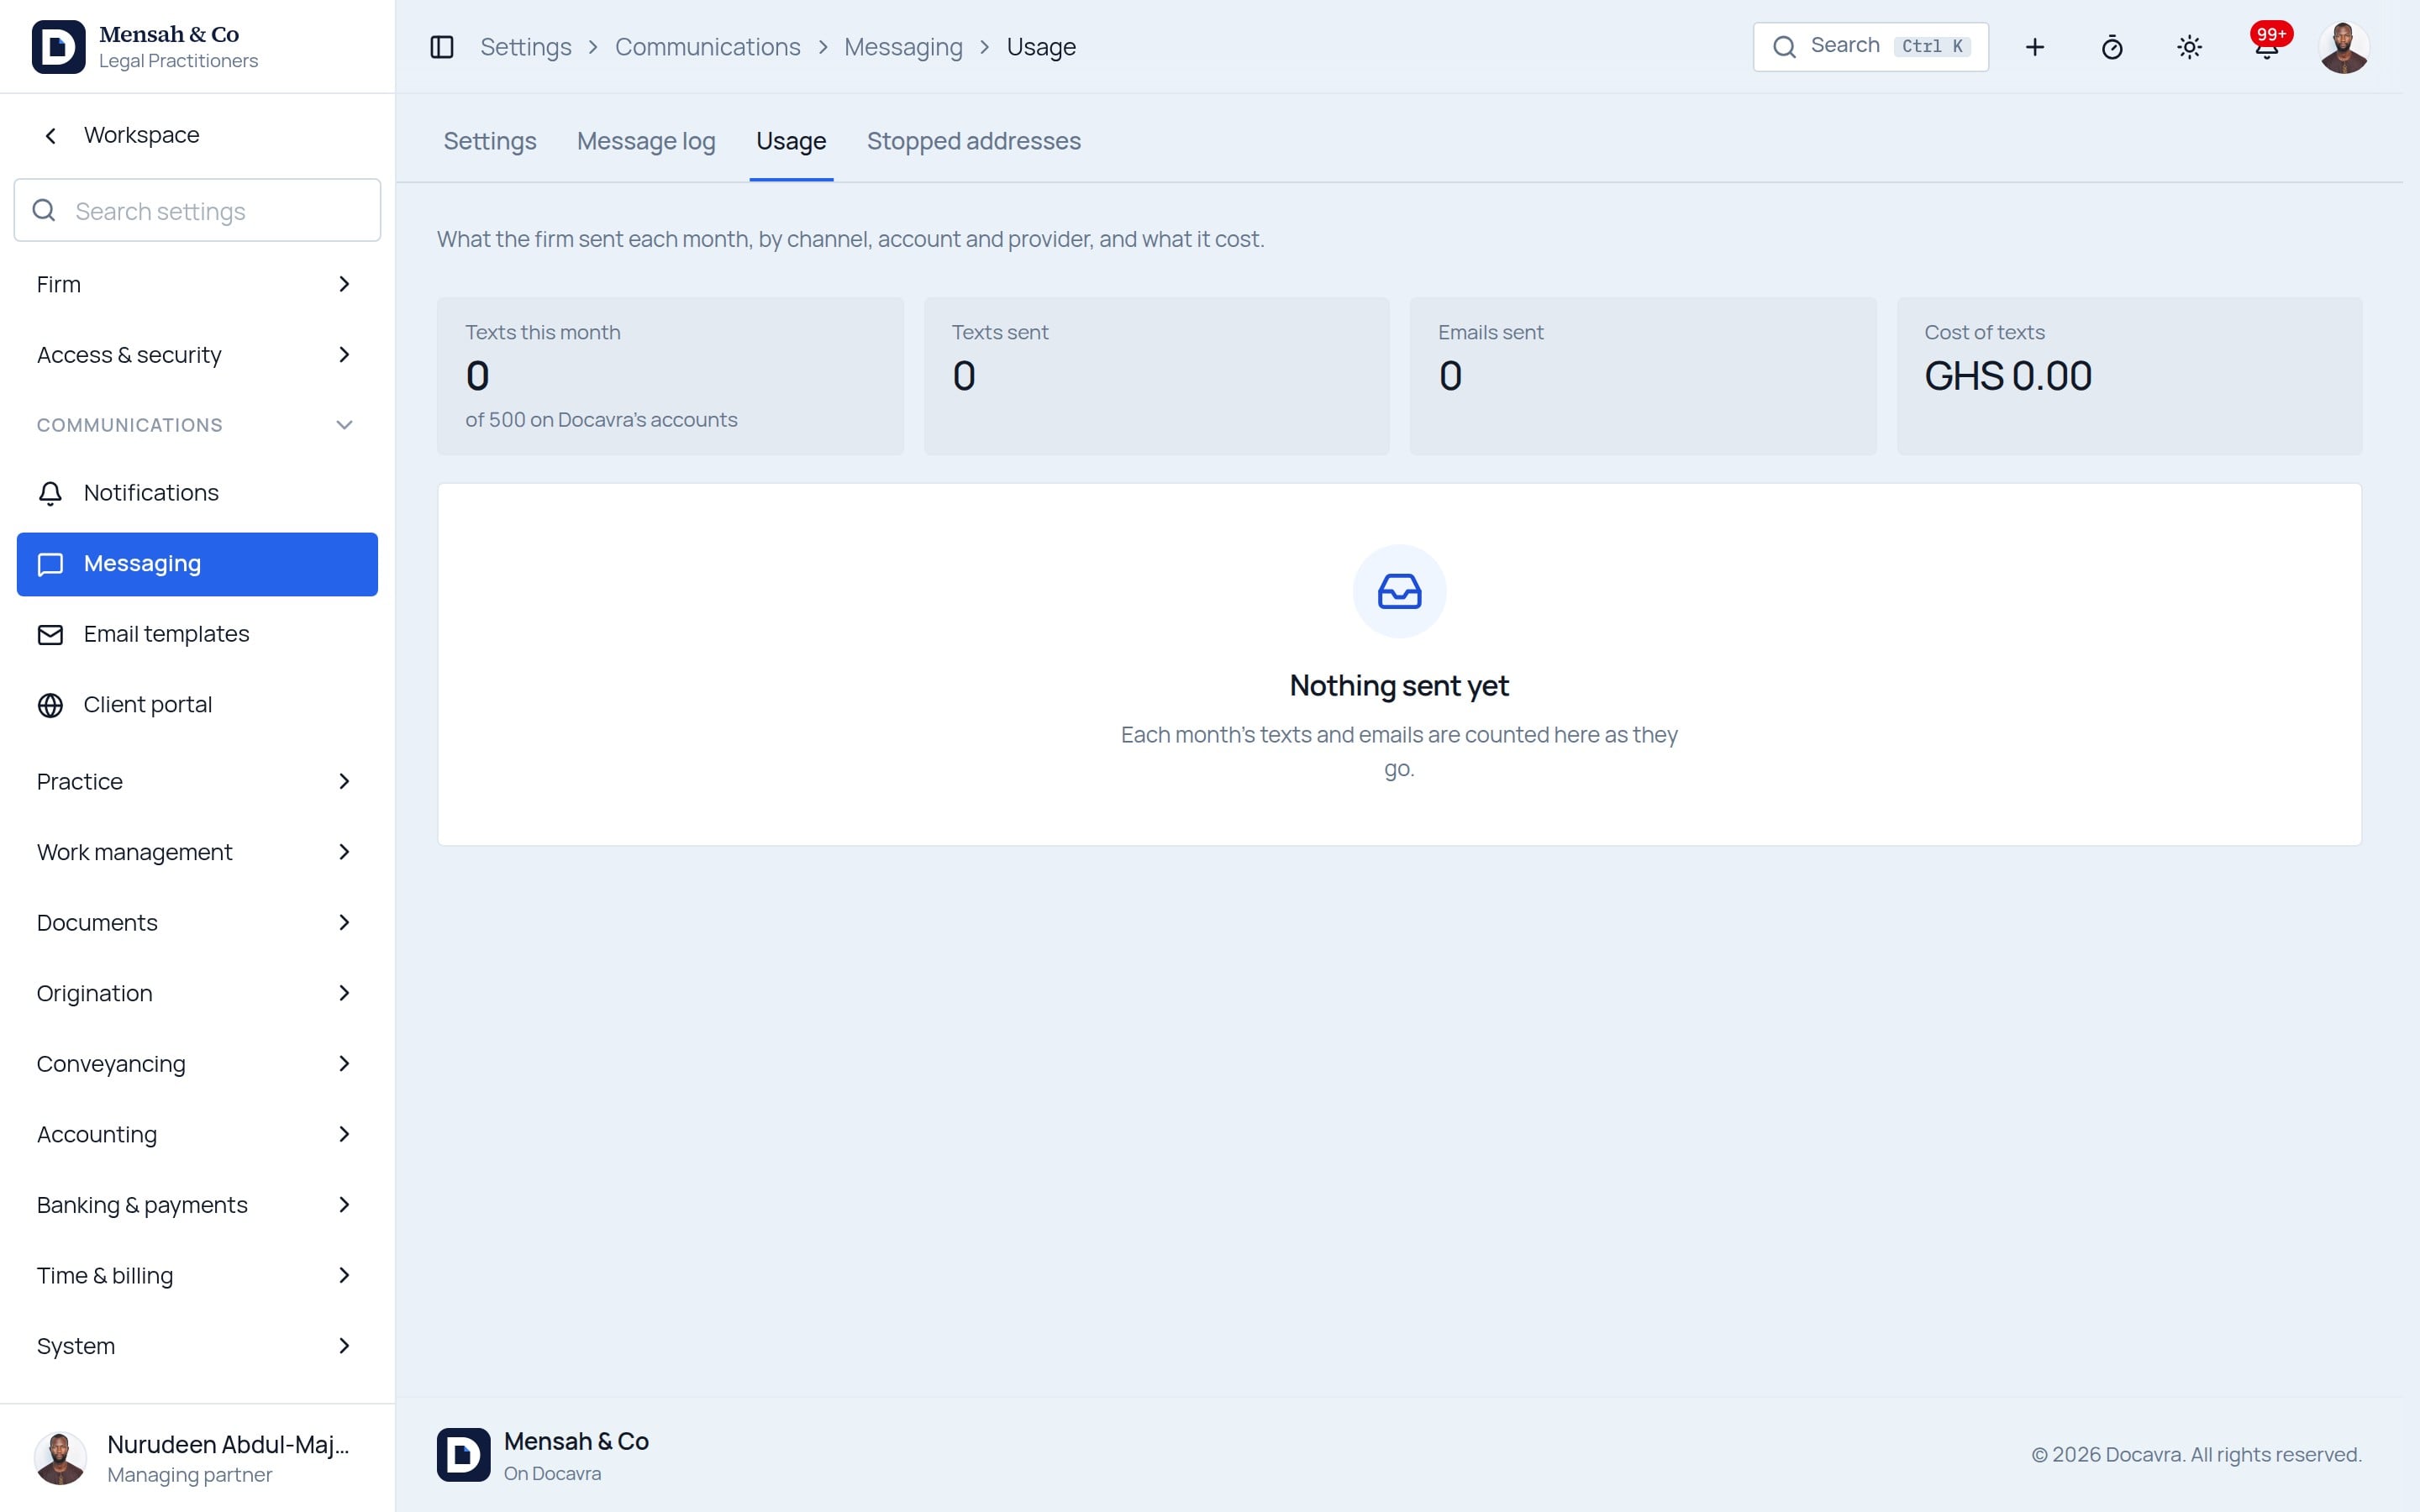The width and height of the screenshot is (2420, 1512).
Task: Click the Docavra logo in sidebar header
Action: (x=58, y=47)
